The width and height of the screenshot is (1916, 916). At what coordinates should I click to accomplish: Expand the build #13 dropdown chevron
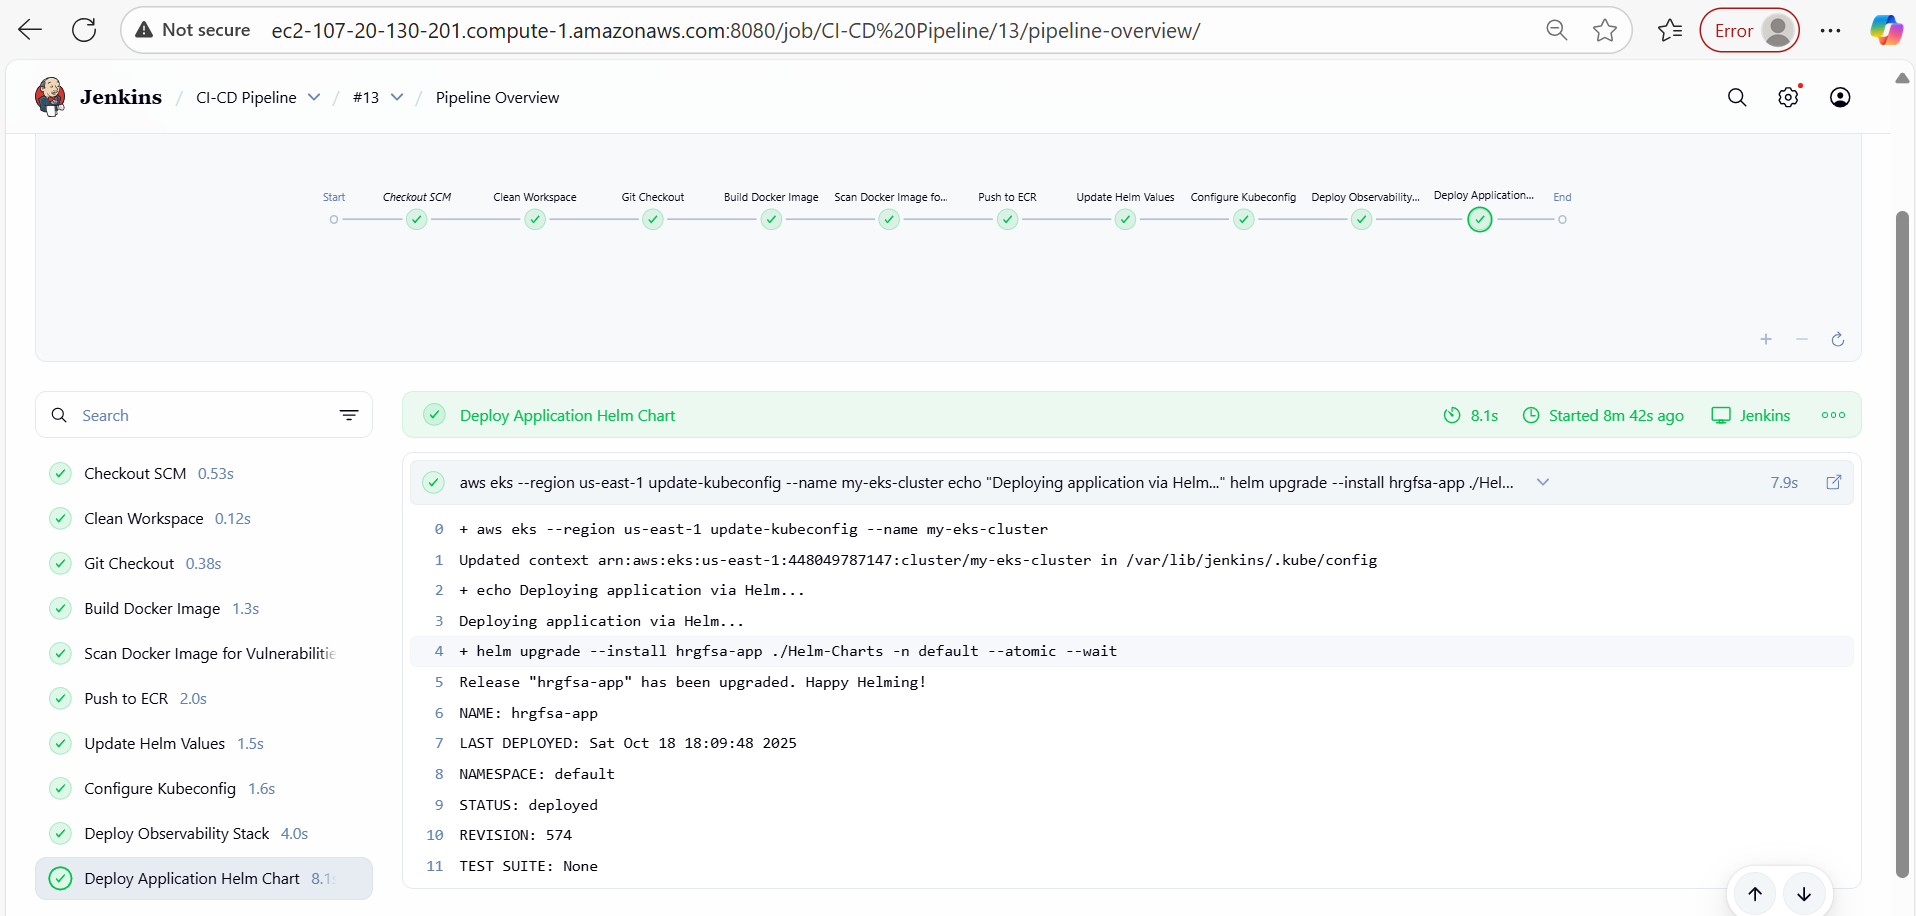point(397,97)
